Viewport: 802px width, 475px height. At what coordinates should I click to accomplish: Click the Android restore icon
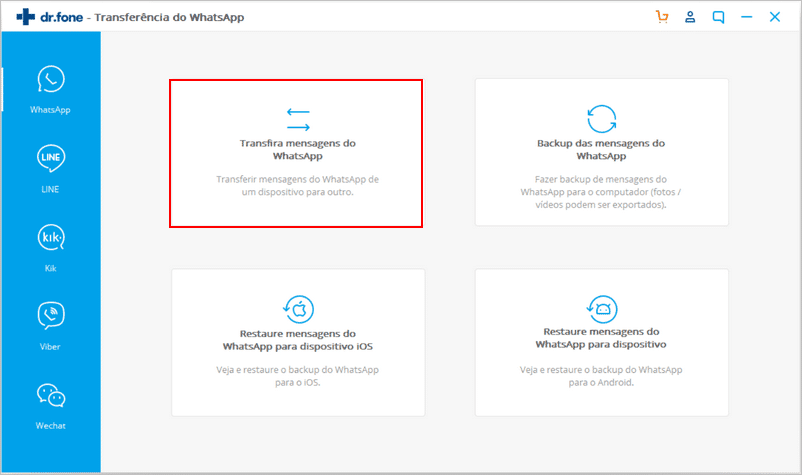click(x=601, y=308)
